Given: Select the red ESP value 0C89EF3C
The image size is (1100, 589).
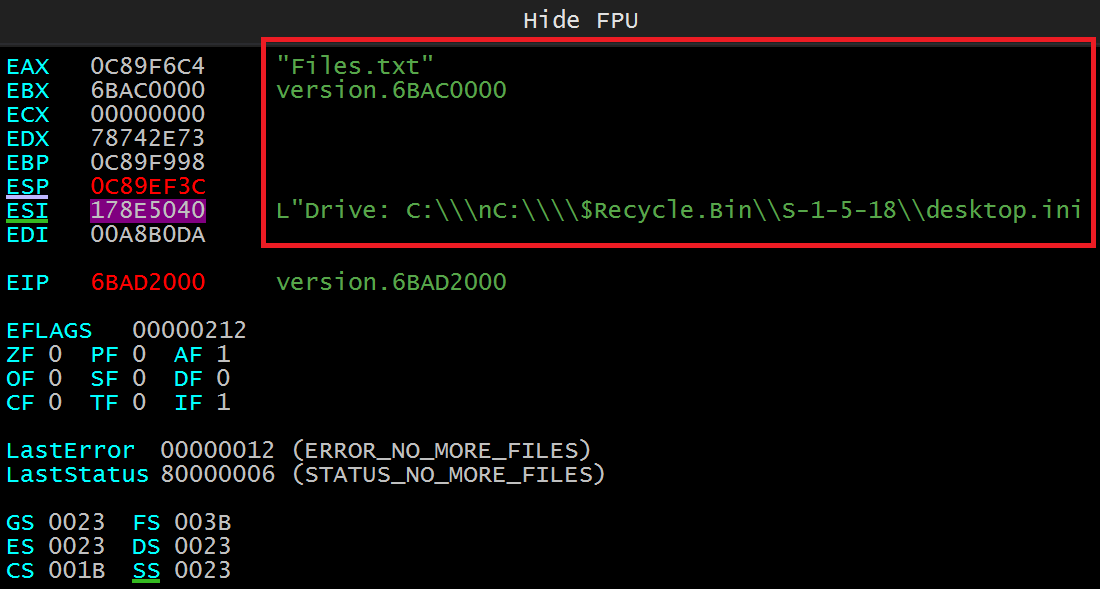Looking at the screenshot, I should pos(147,187).
